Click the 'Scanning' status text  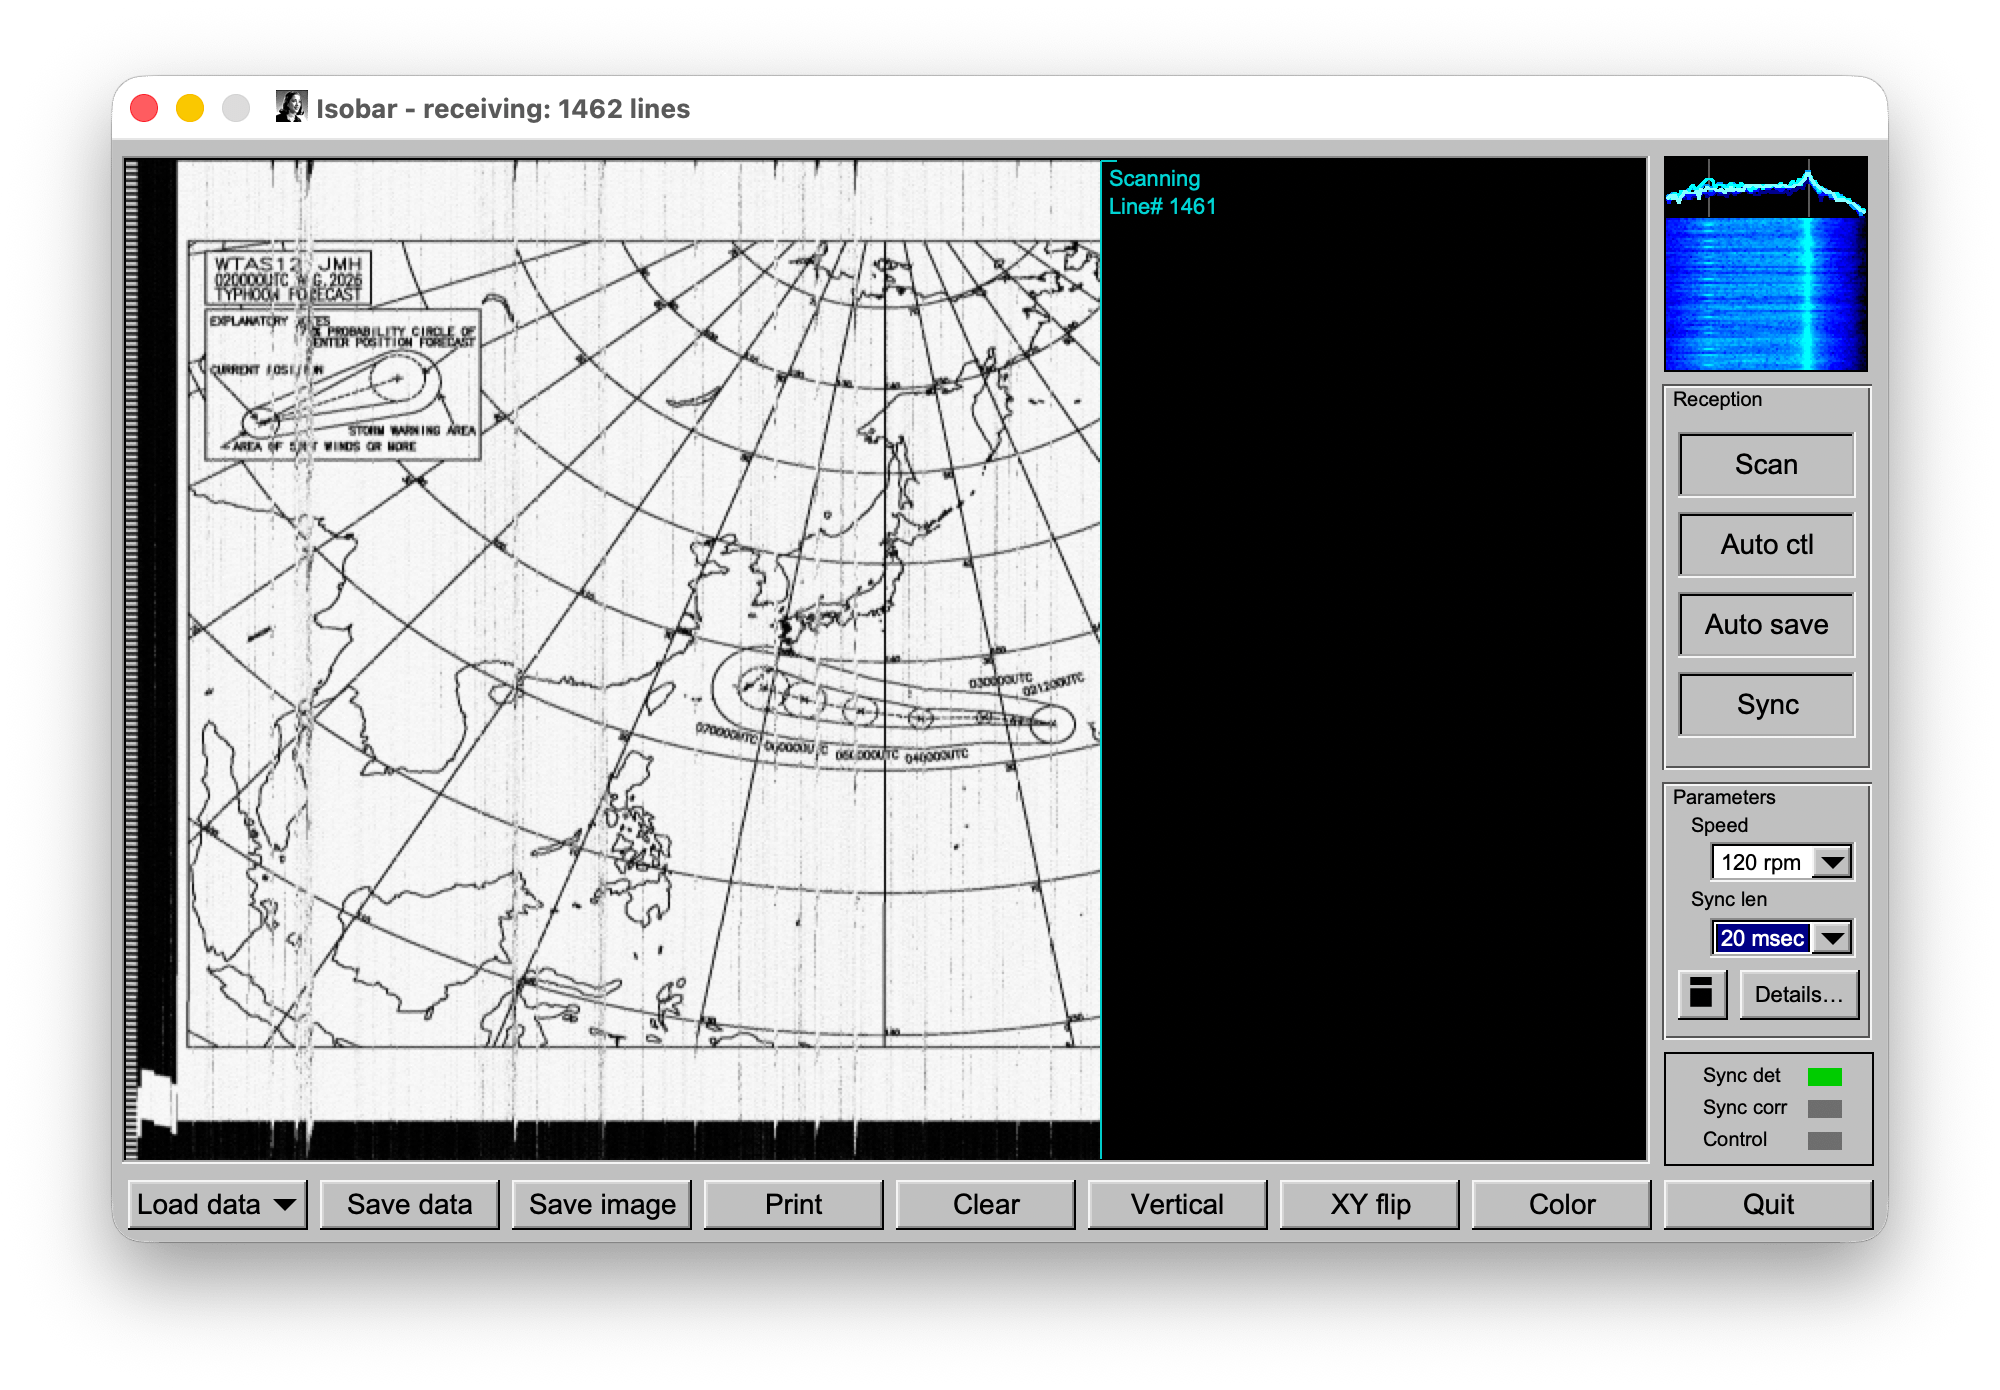pyautogui.click(x=1154, y=178)
